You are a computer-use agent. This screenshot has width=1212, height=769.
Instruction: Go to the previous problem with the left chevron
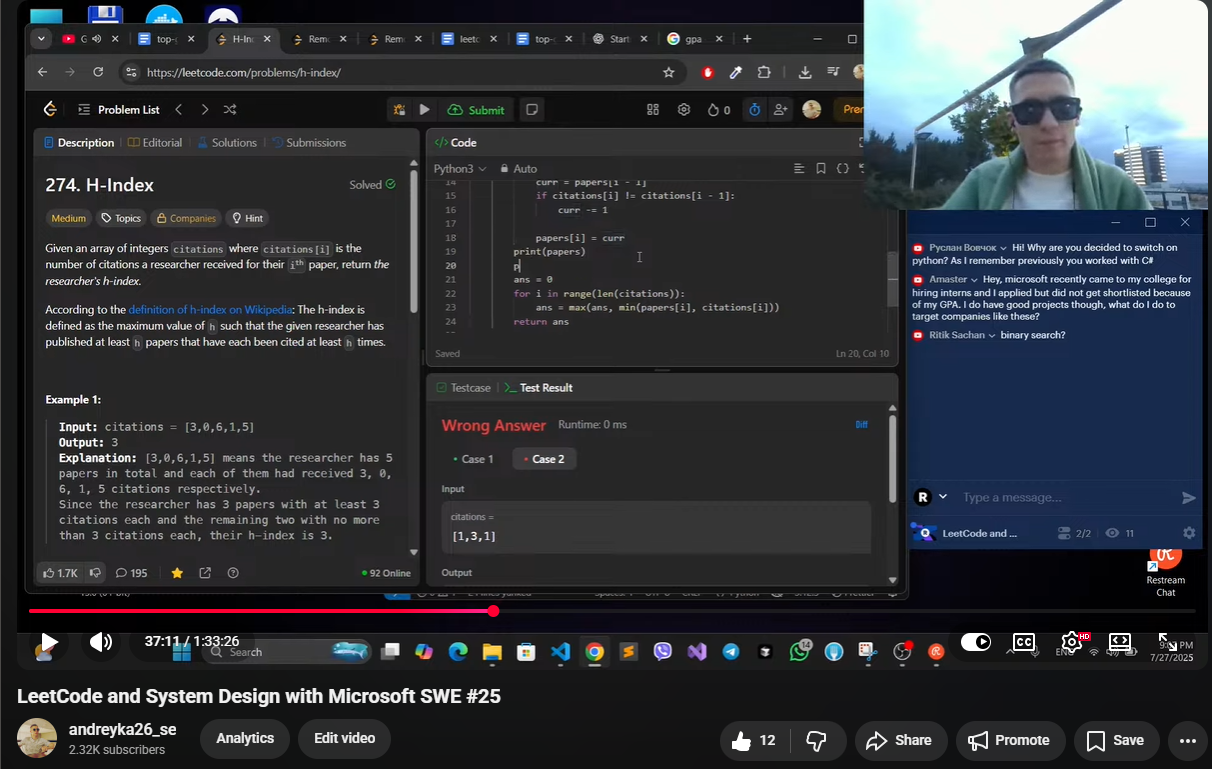(x=178, y=110)
